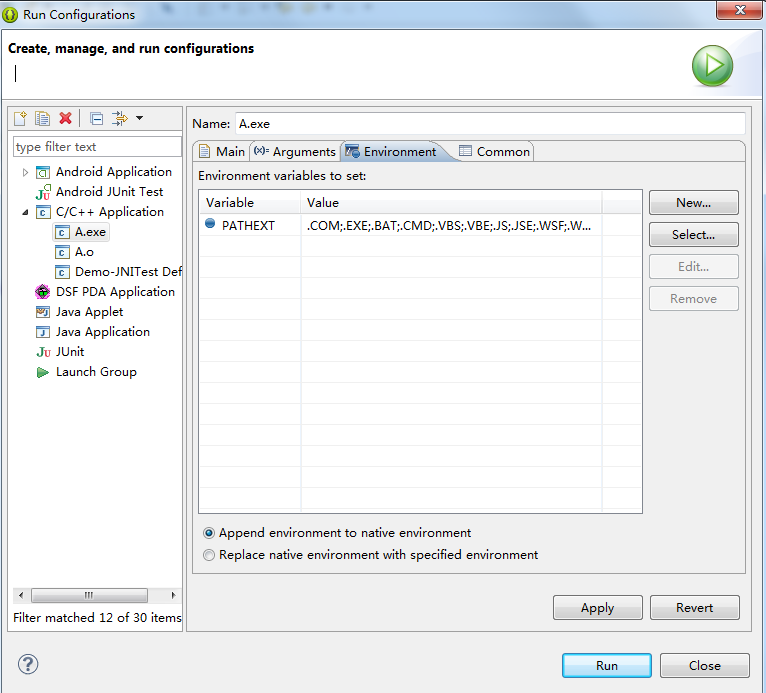
Task: Click the Java Applet icon
Action: 43,312
